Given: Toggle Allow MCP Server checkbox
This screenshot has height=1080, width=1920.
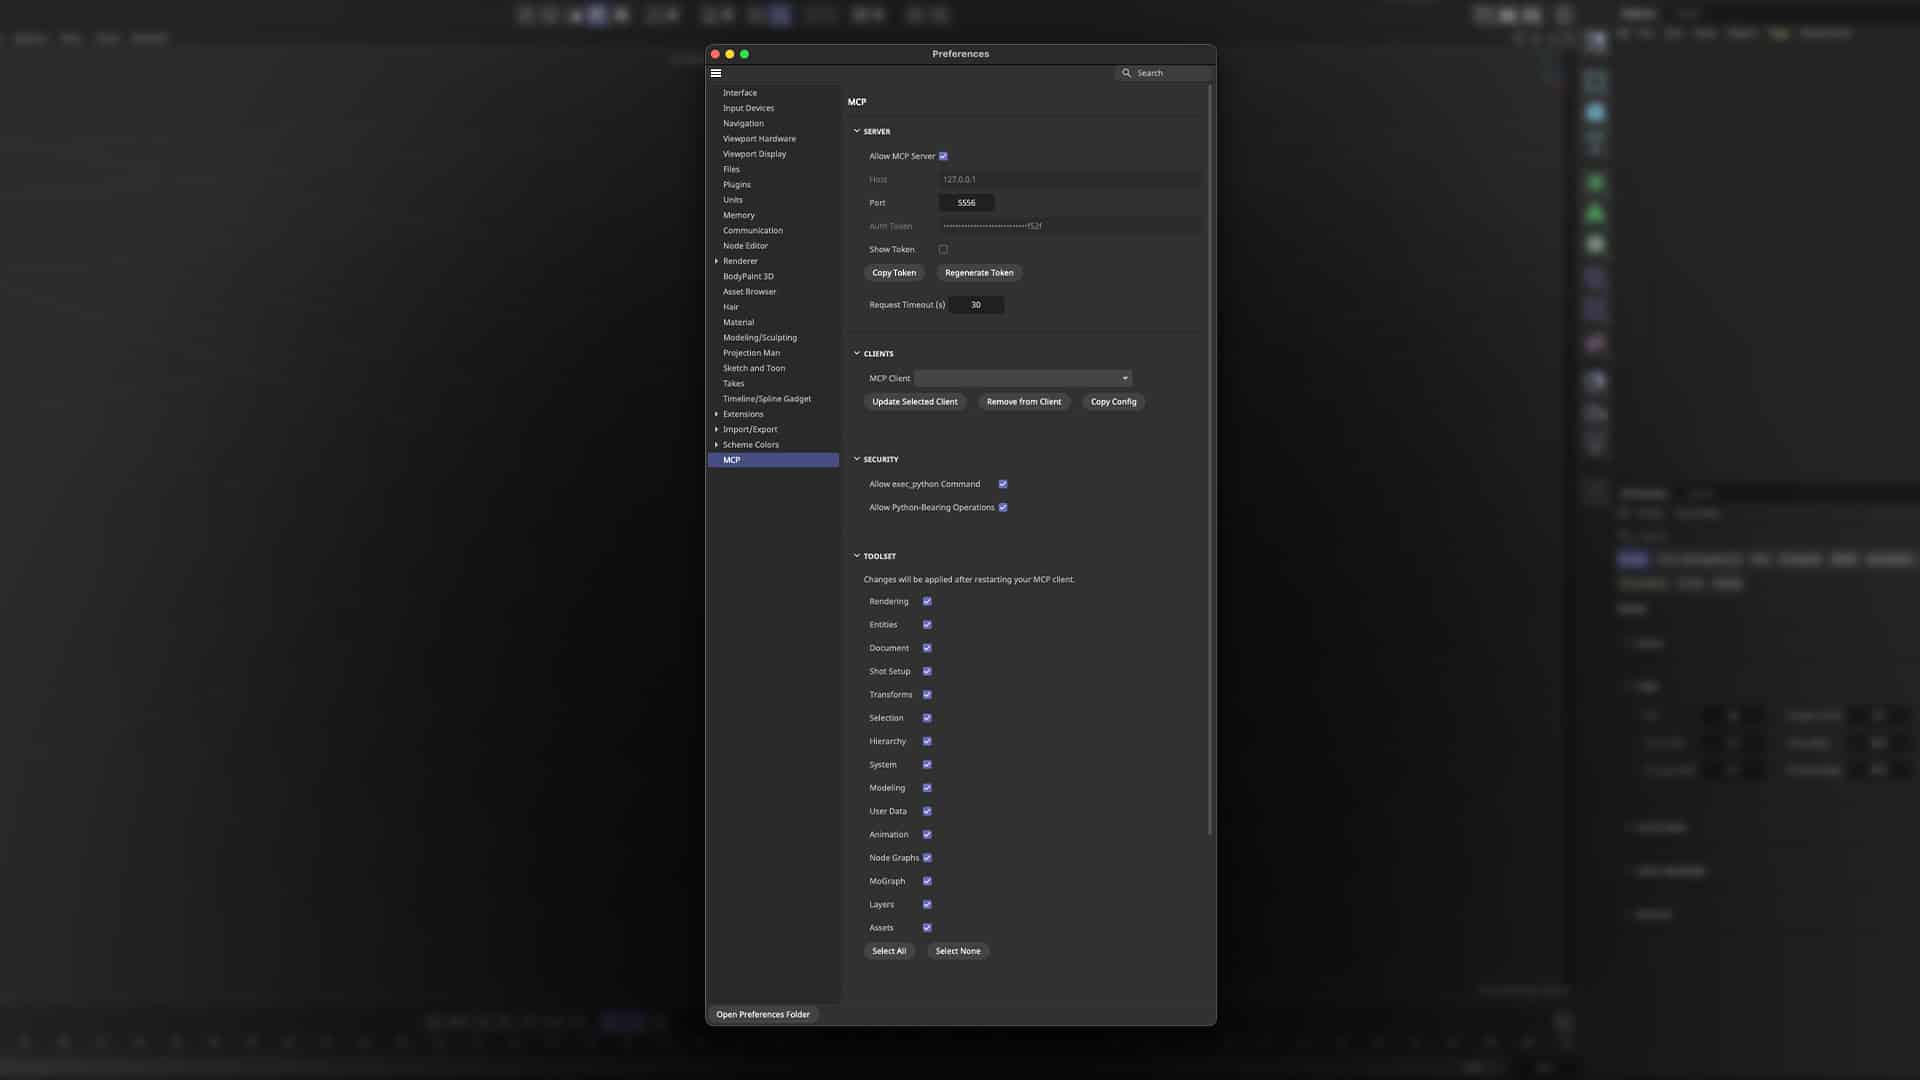Looking at the screenshot, I should [x=943, y=156].
